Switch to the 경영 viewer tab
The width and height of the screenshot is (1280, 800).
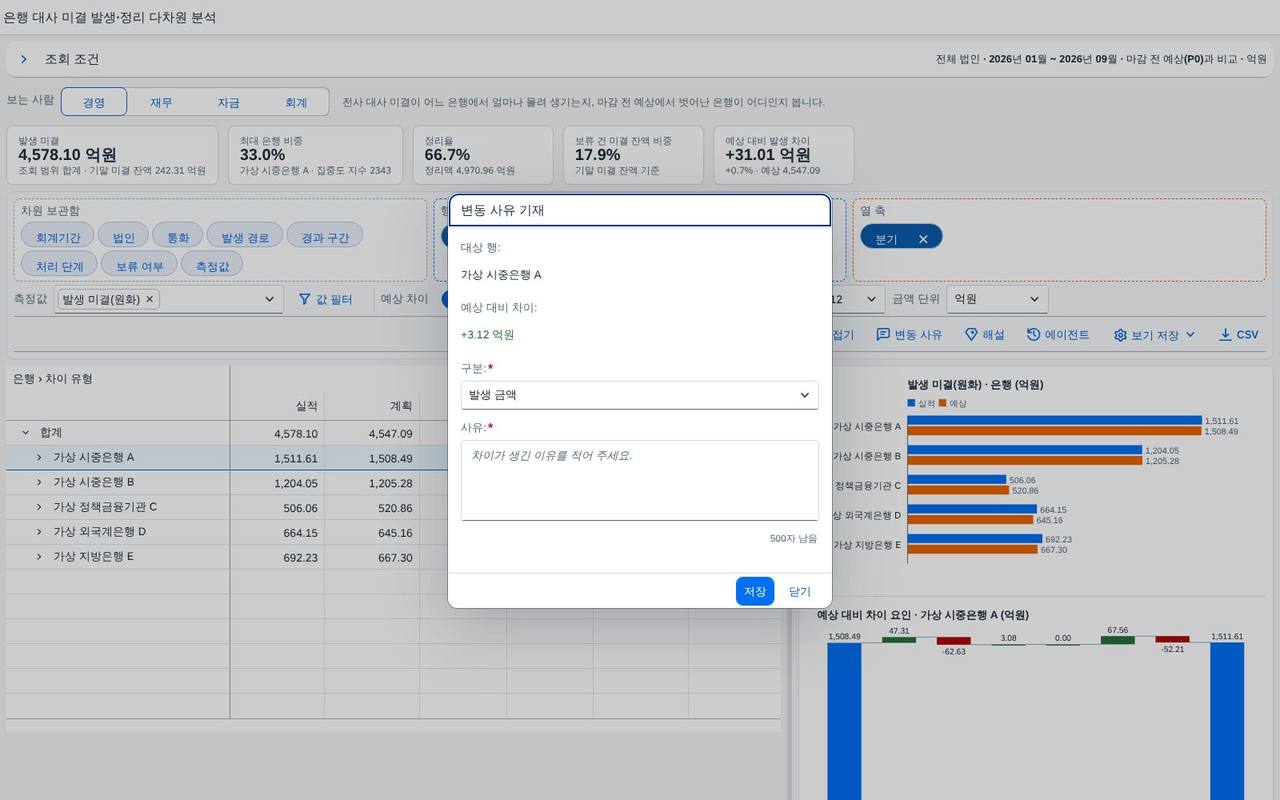coord(94,102)
